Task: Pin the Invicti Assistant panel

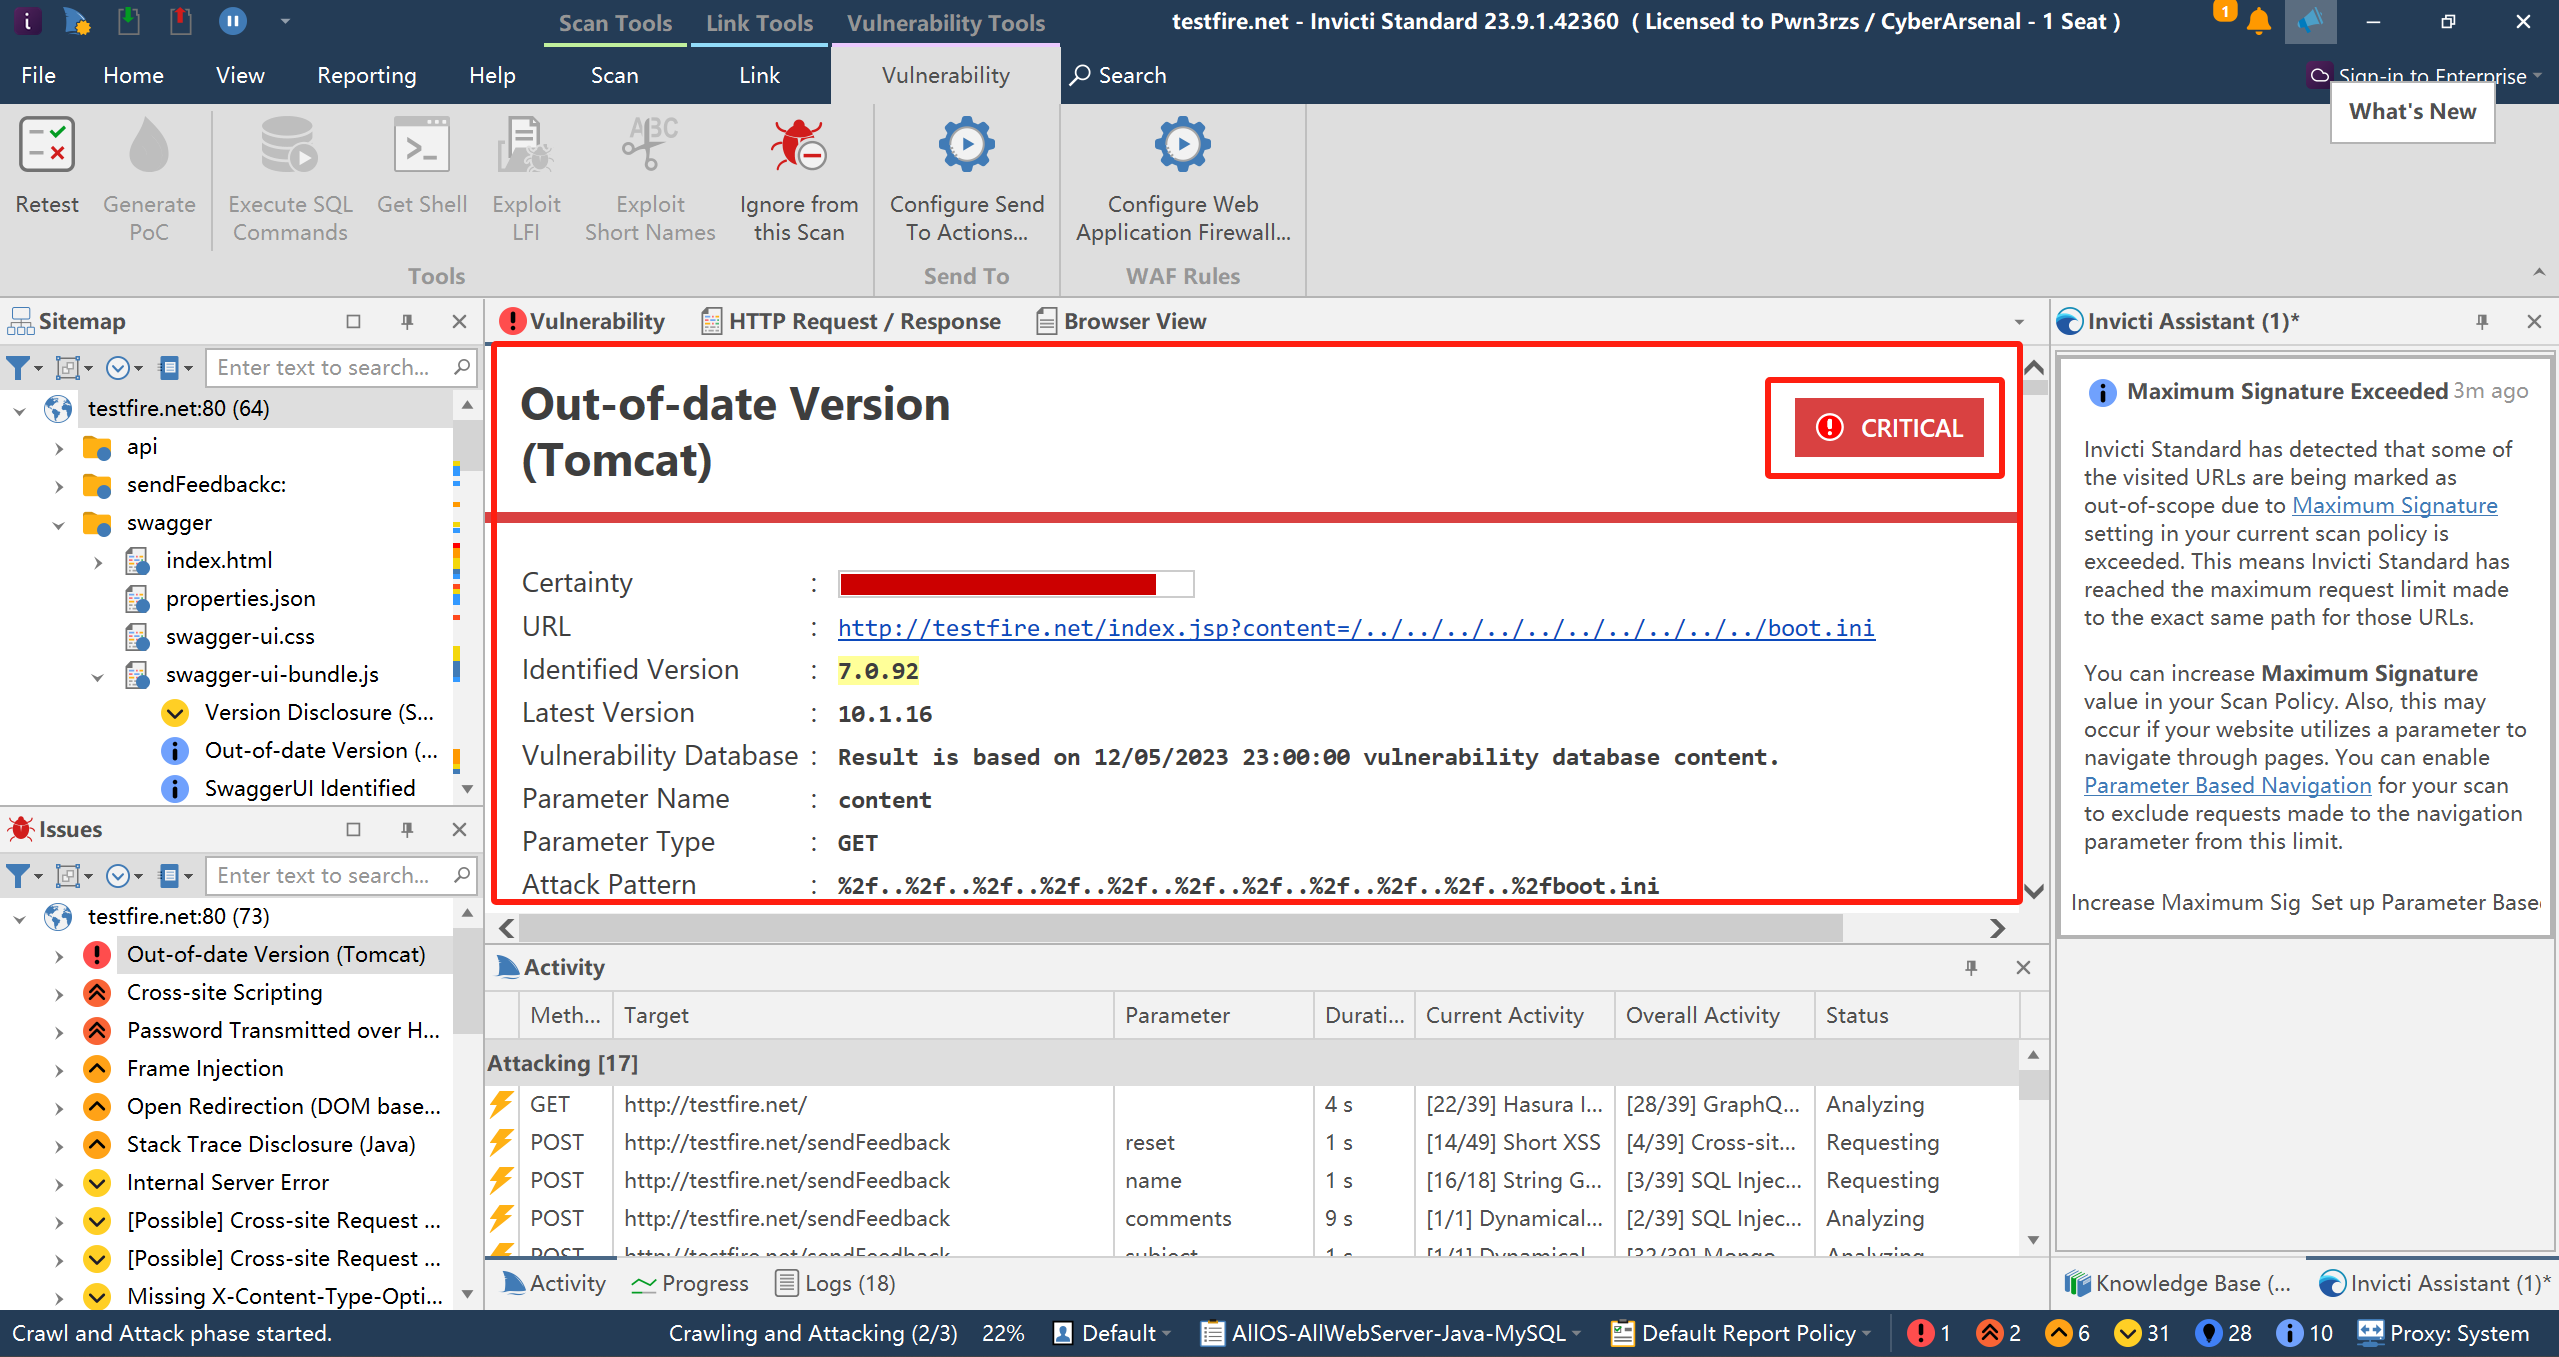Action: tap(2481, 321)
